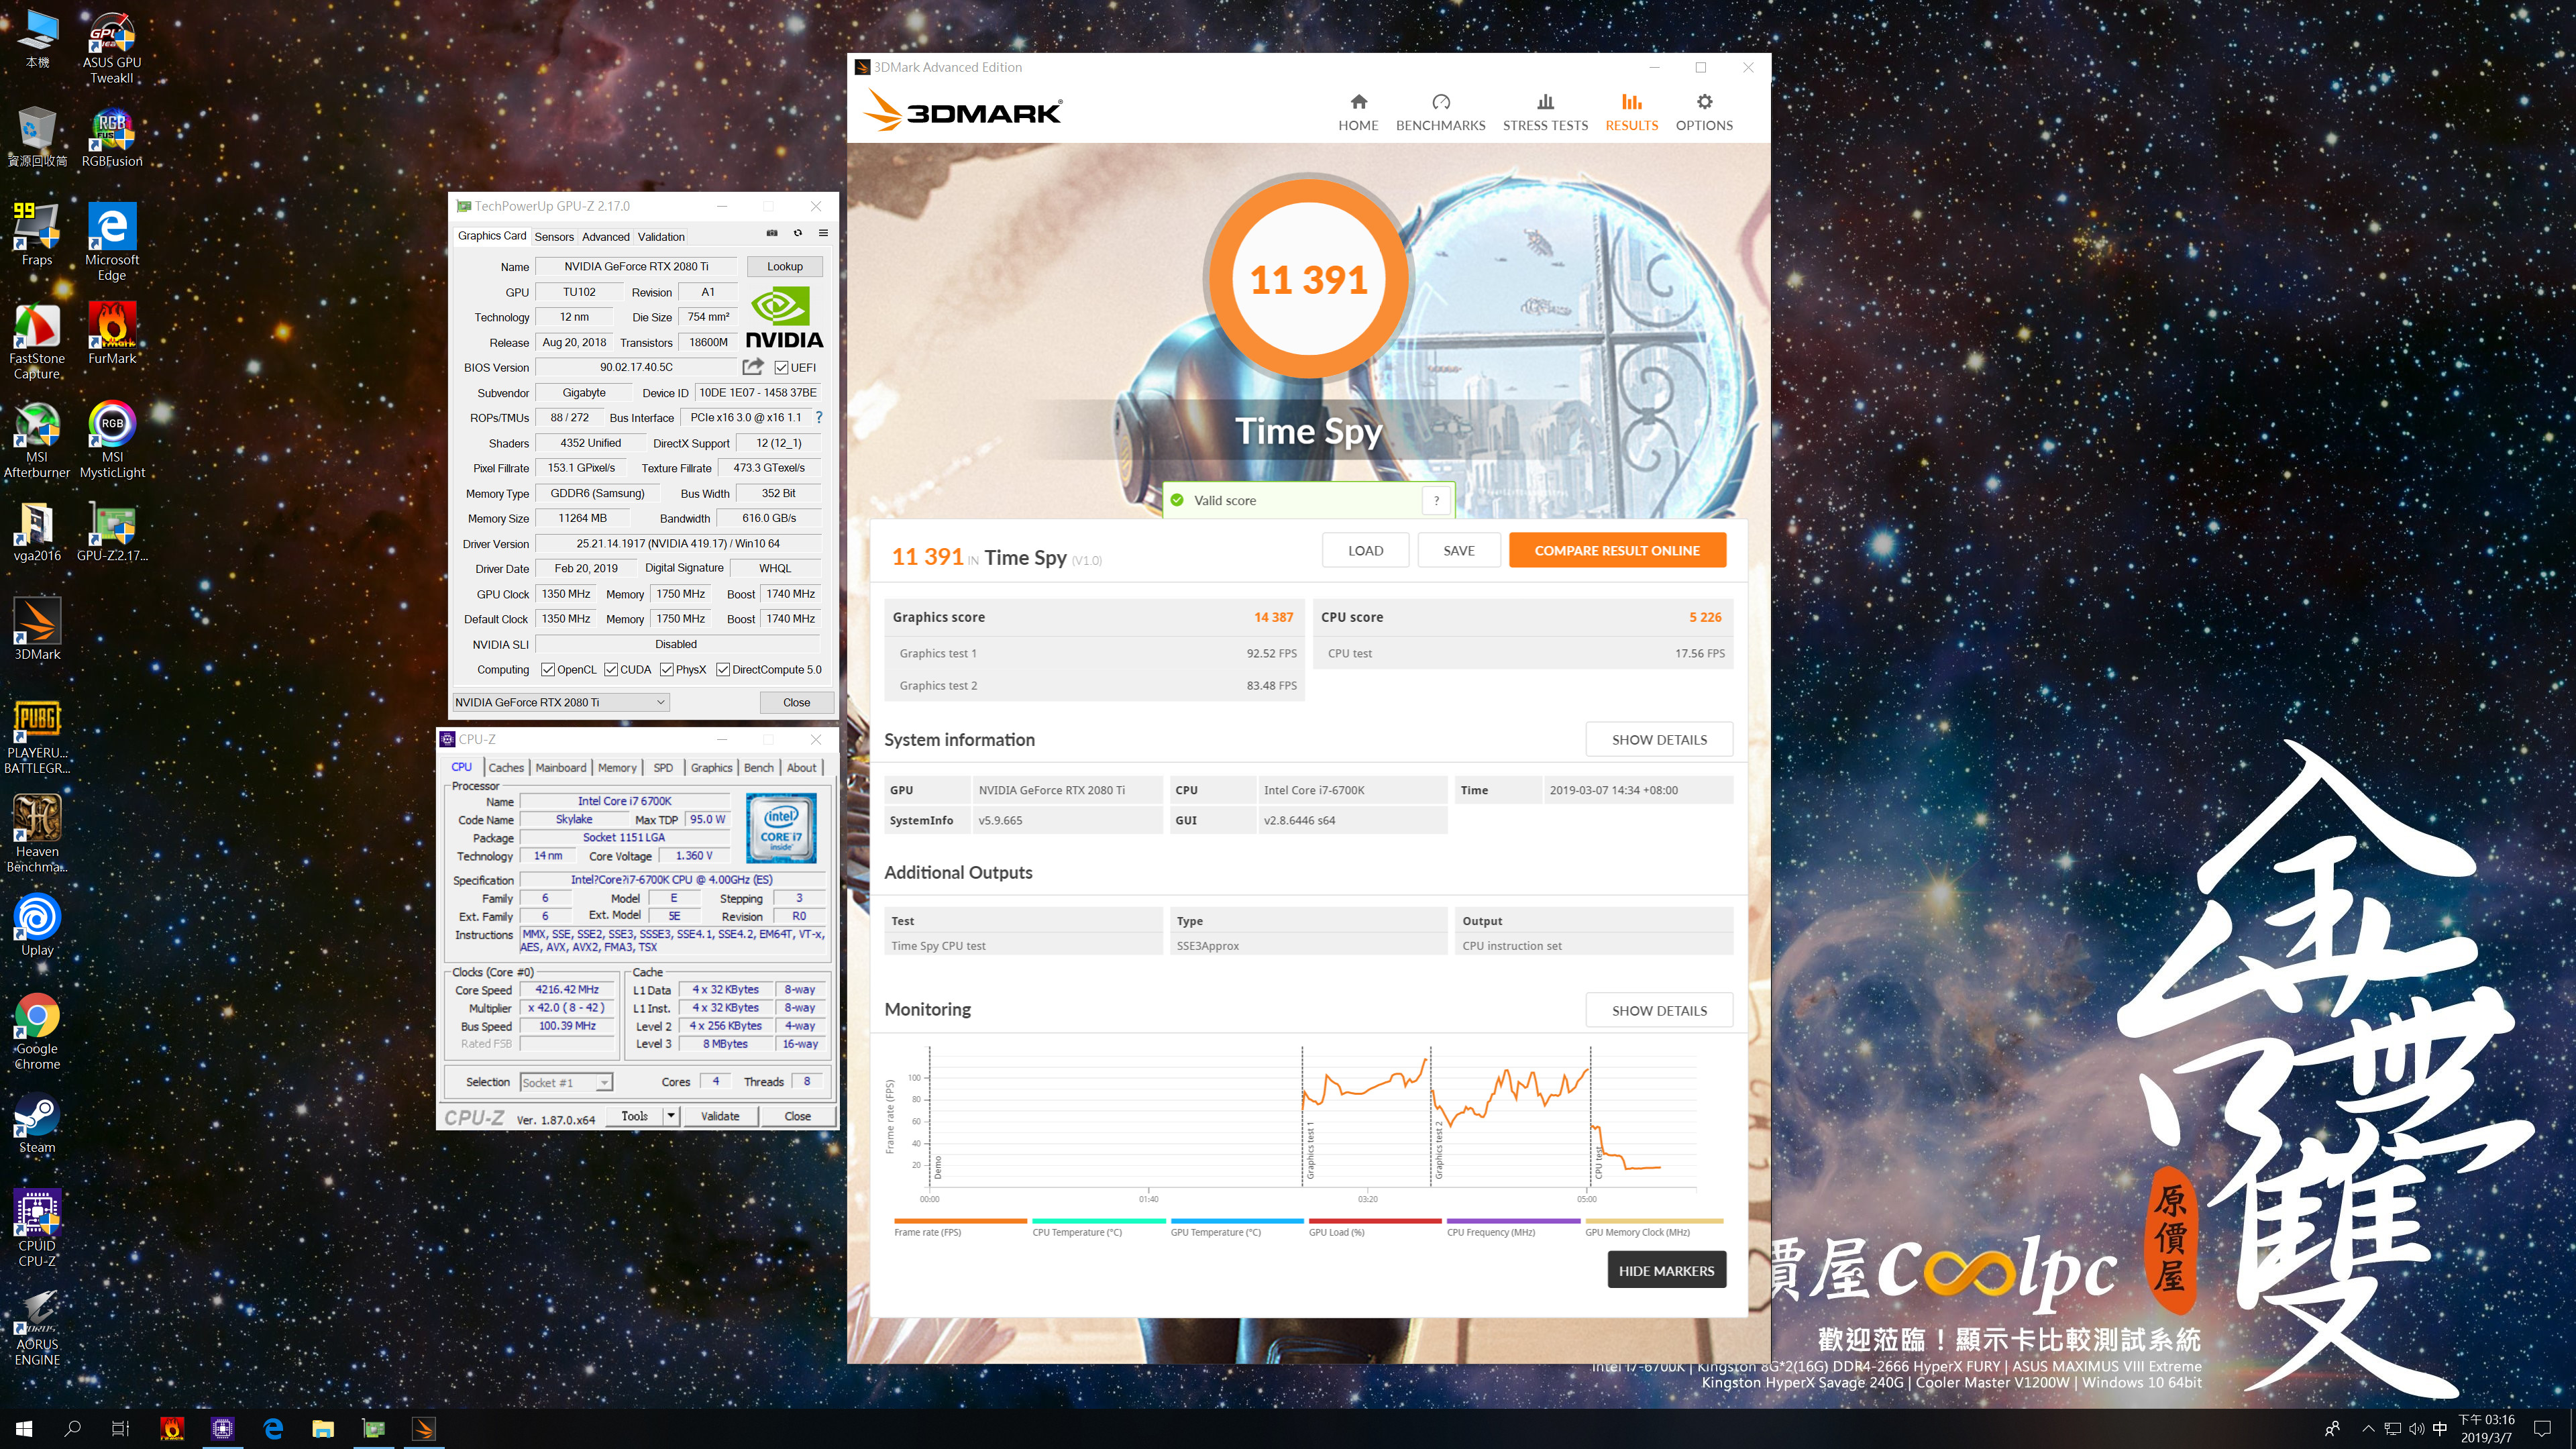Click SAVE result button in 3DMark
The height and width of the screenshot is (1449, 2576).
pyautogui.click(x=1459, y=550)
